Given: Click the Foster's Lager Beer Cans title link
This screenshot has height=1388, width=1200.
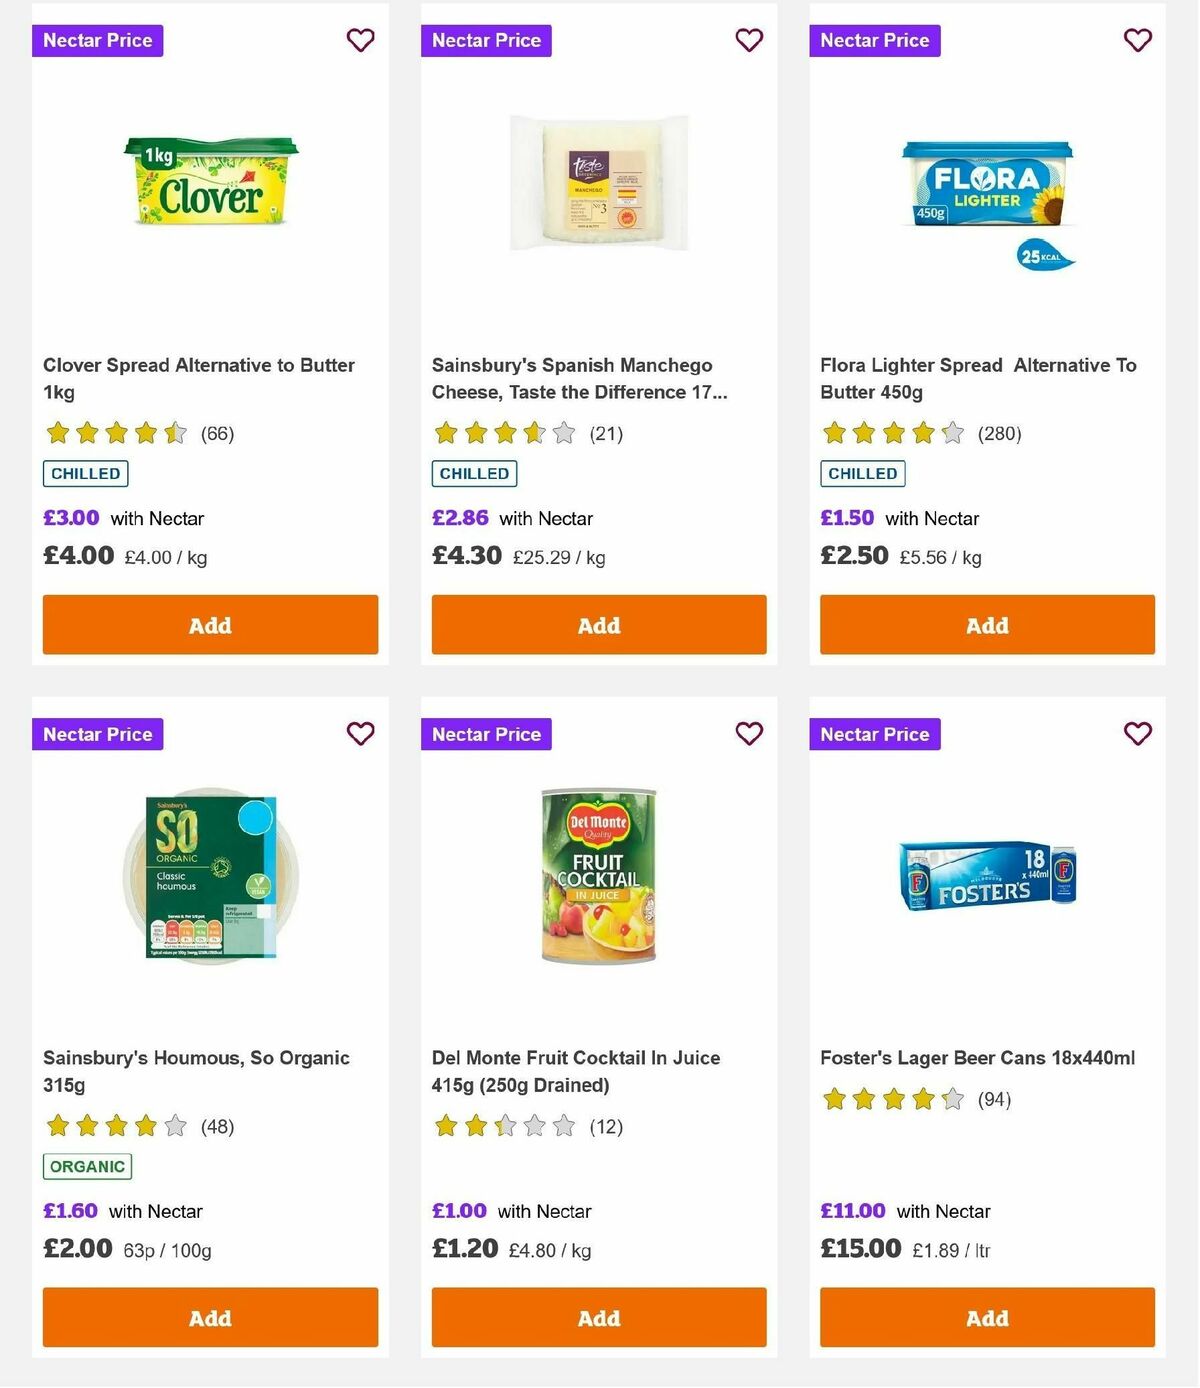Looking at the screenshot, I should [977, 1057].
